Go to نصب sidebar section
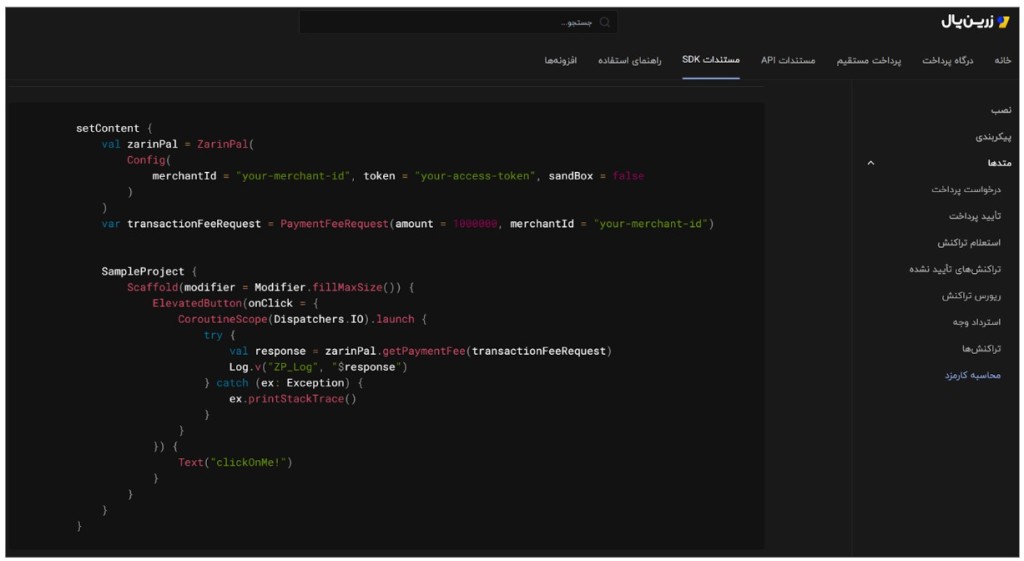Viewport: 1024px width, 561px height. coord(1000,110)
